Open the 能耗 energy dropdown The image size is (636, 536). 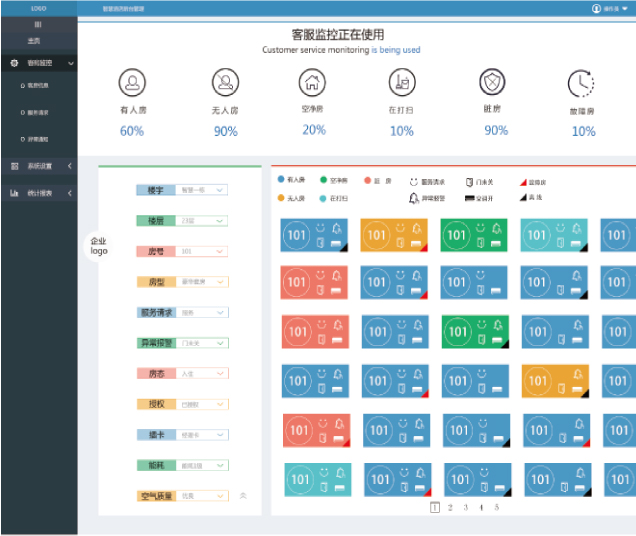pyautogui.click(x=202, y=465)
